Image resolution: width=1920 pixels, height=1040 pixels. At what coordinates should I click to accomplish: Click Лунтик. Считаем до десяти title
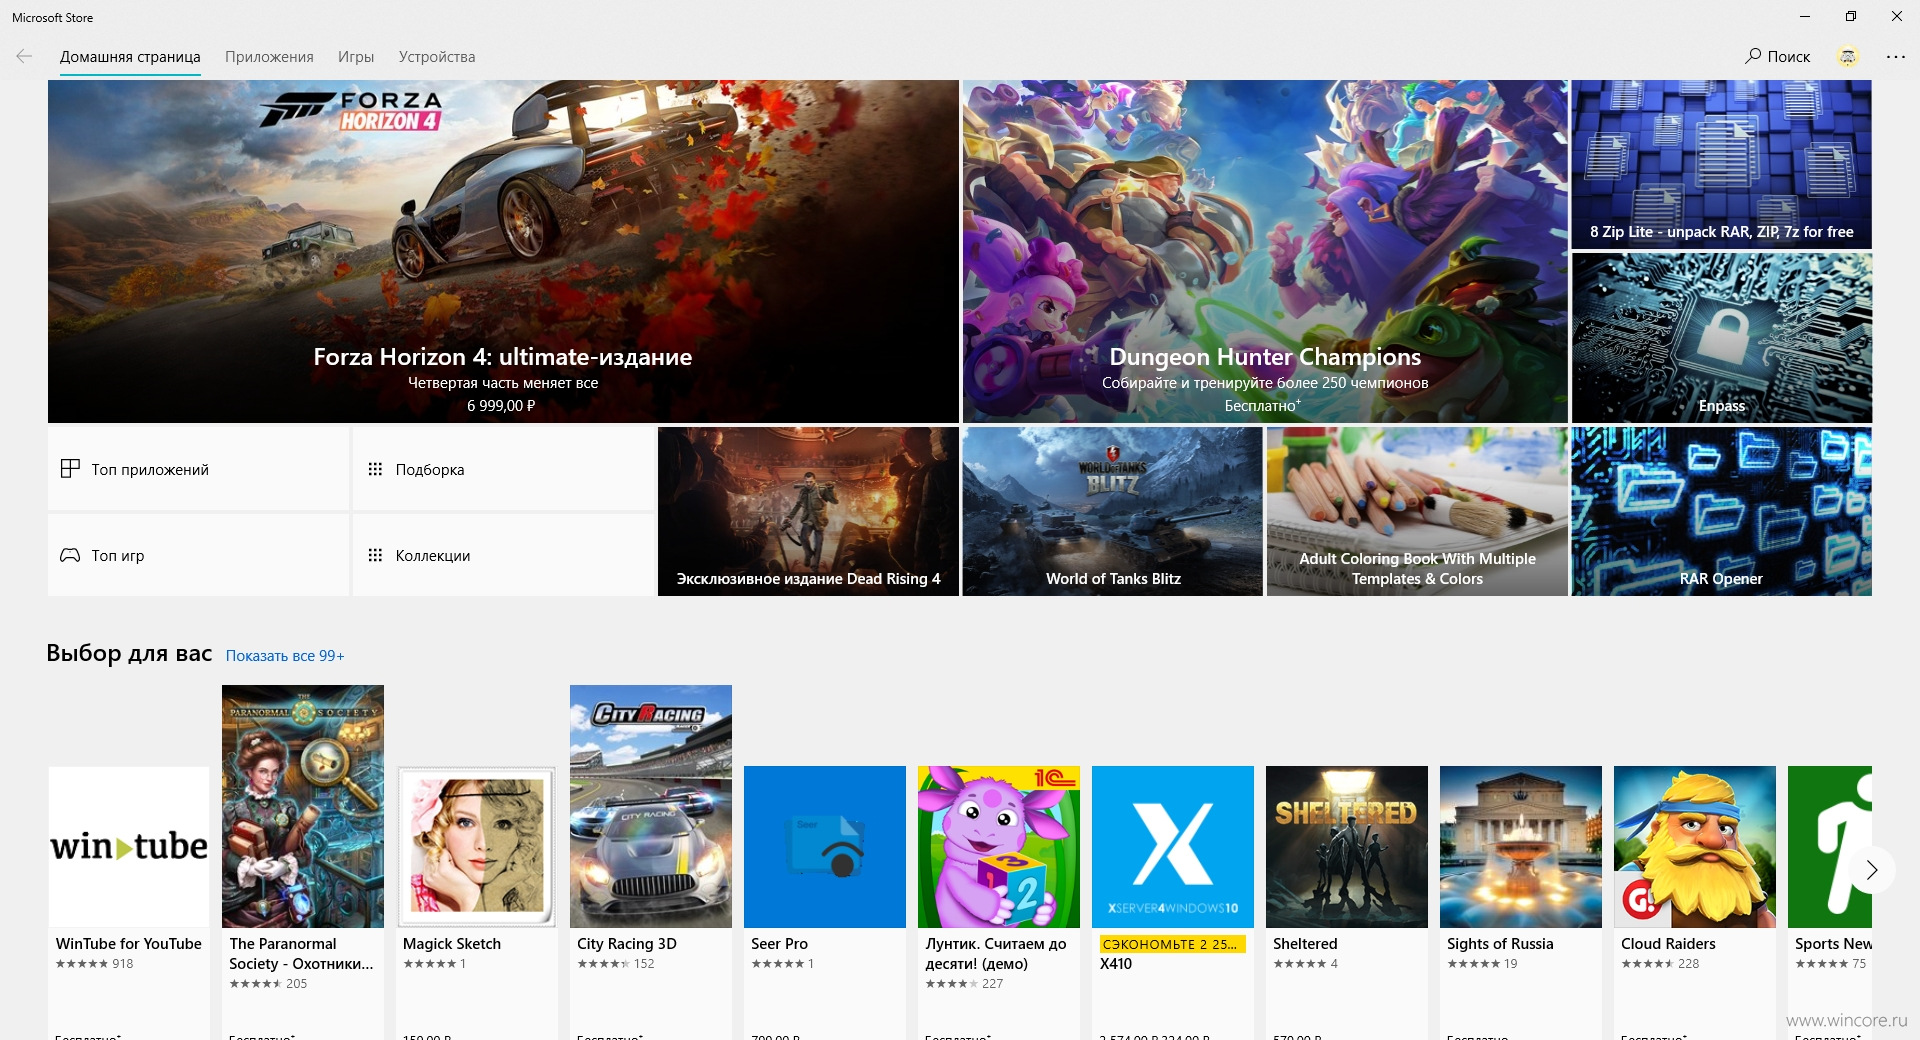pyautogui.click(x=996, y=954)
